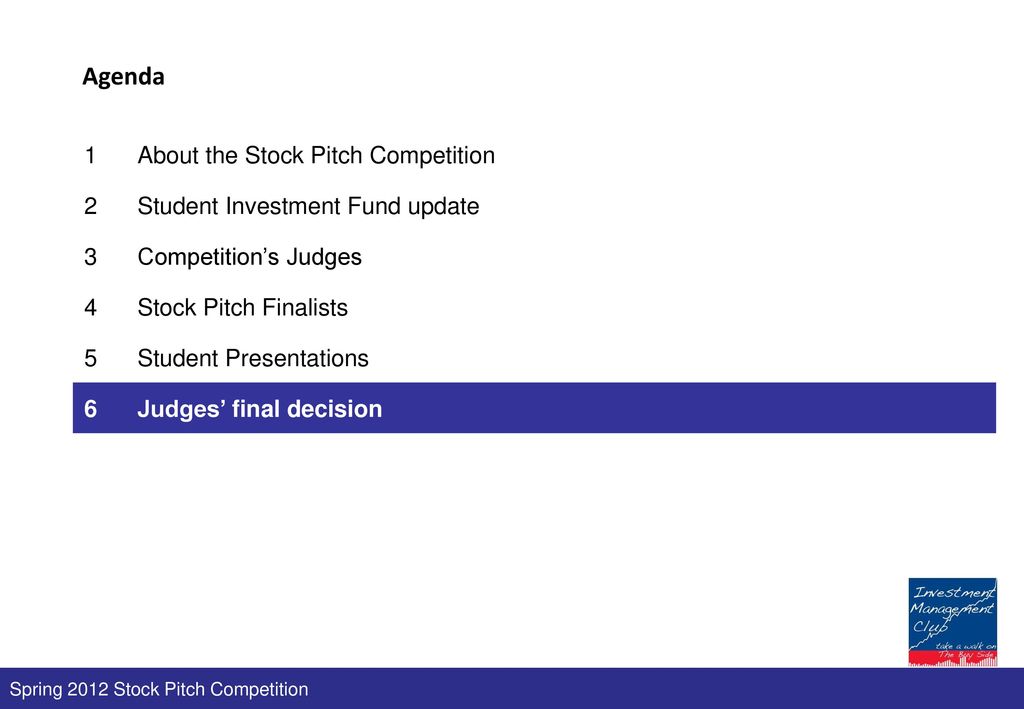Click the word Investment in the logo
1024x709 pixels.
(954, 591)
